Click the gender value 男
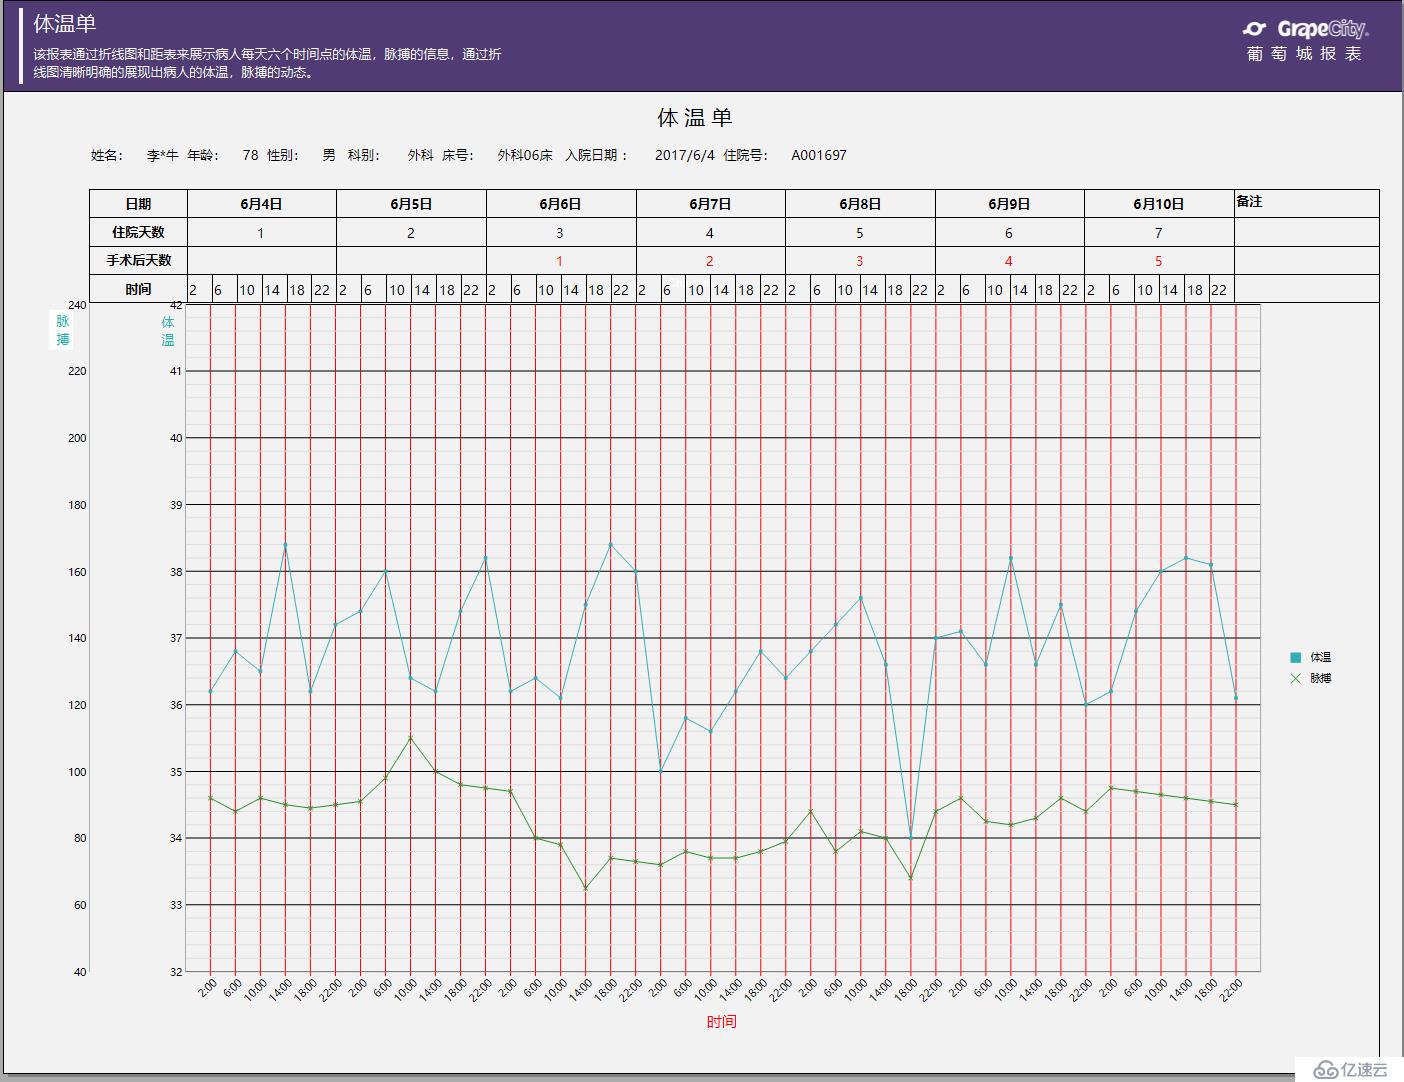Viewport: 1404px width, 1082px height. (x=329, y=155)
